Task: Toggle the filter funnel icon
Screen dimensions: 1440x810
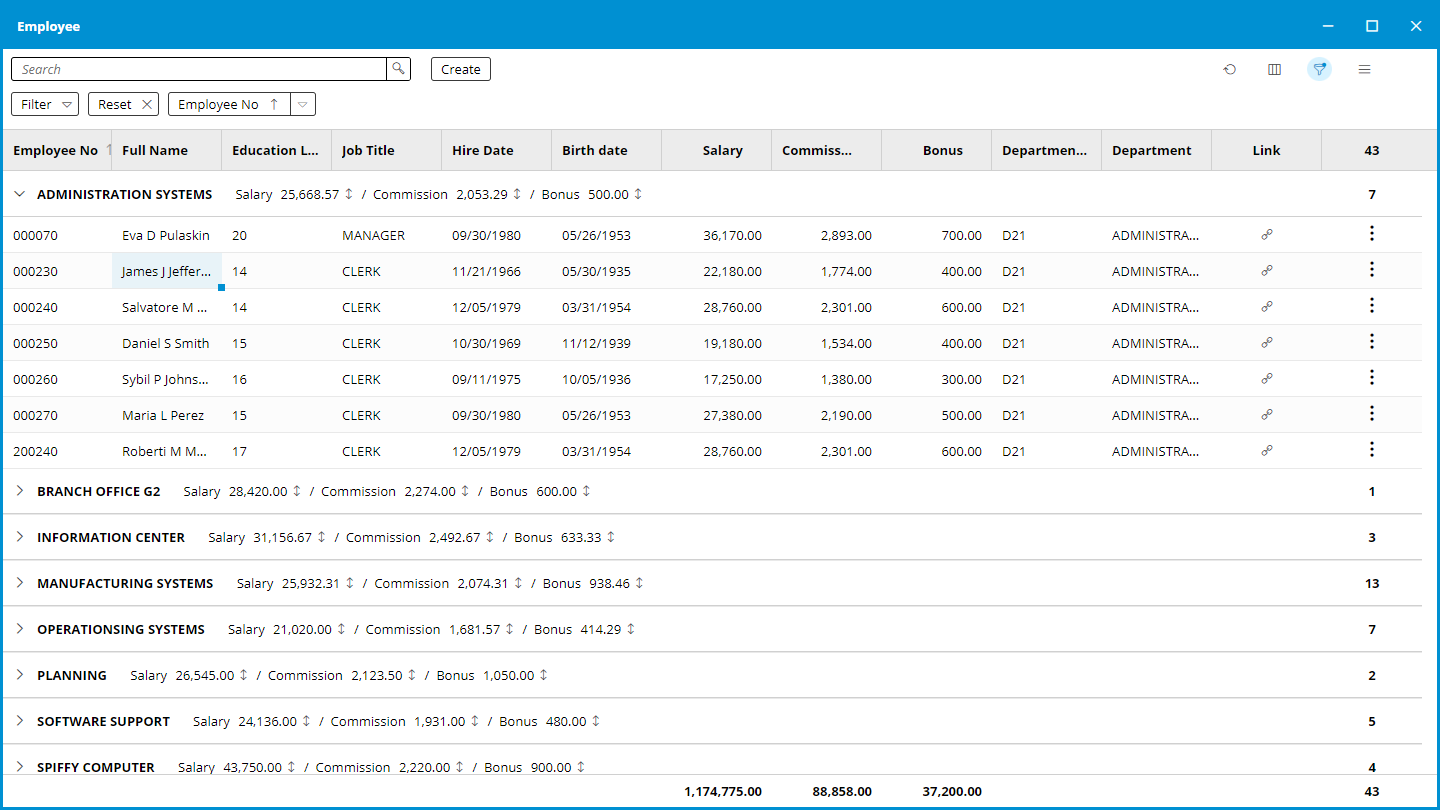Action: tap(1320, 69)
